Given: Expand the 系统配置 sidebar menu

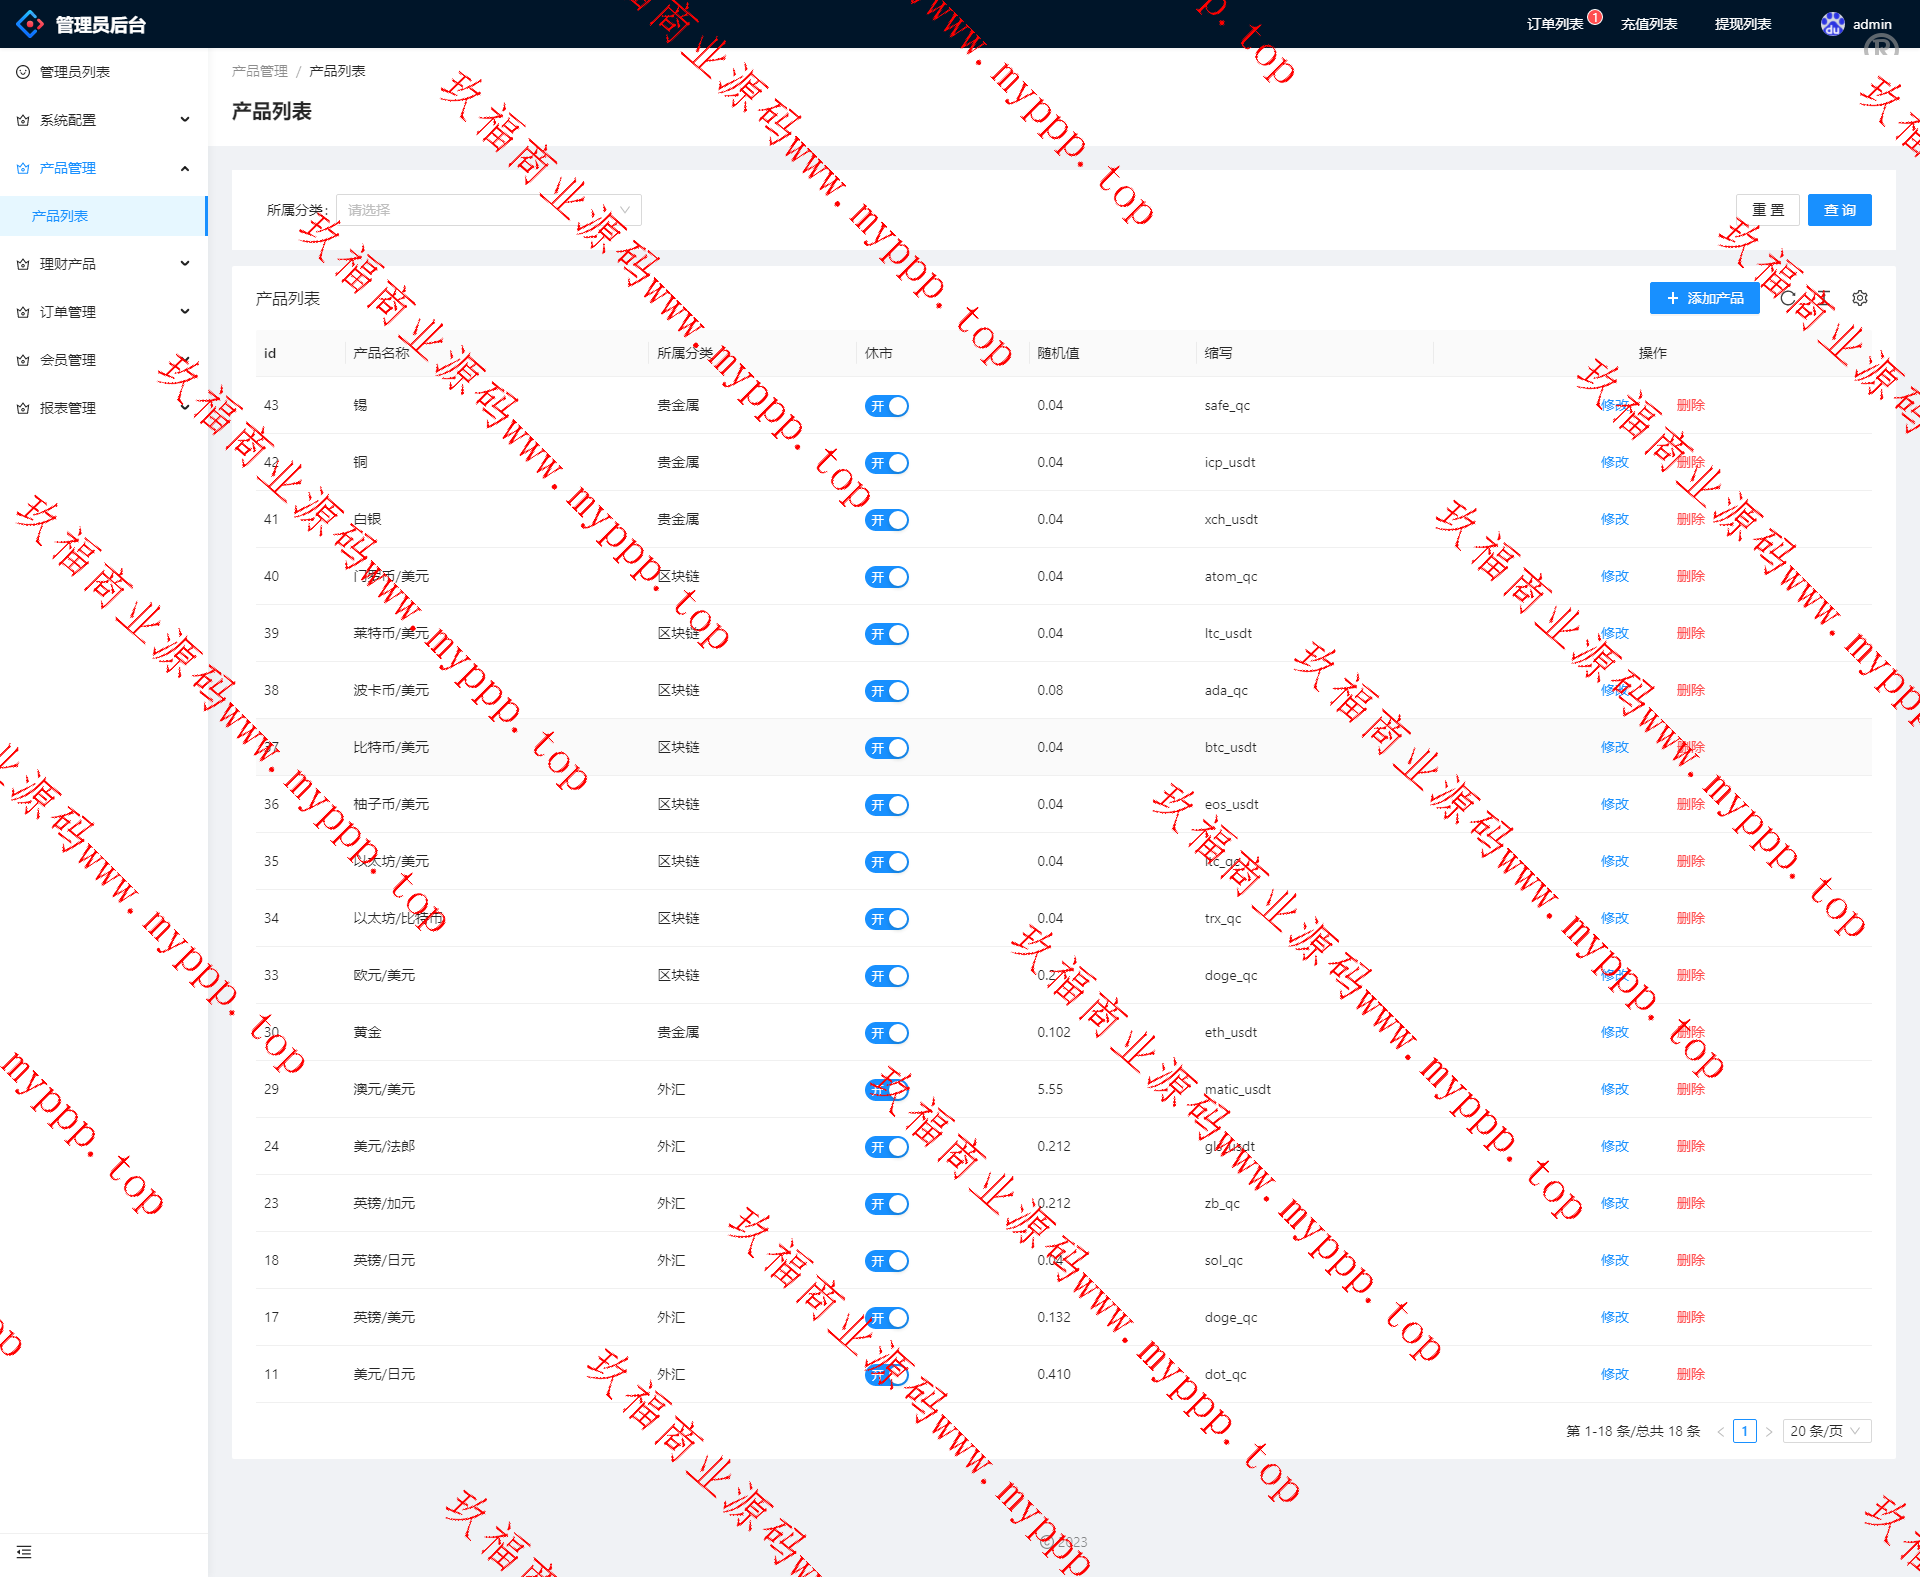Looking at the screenshot, I should click(x=100, y=120).
